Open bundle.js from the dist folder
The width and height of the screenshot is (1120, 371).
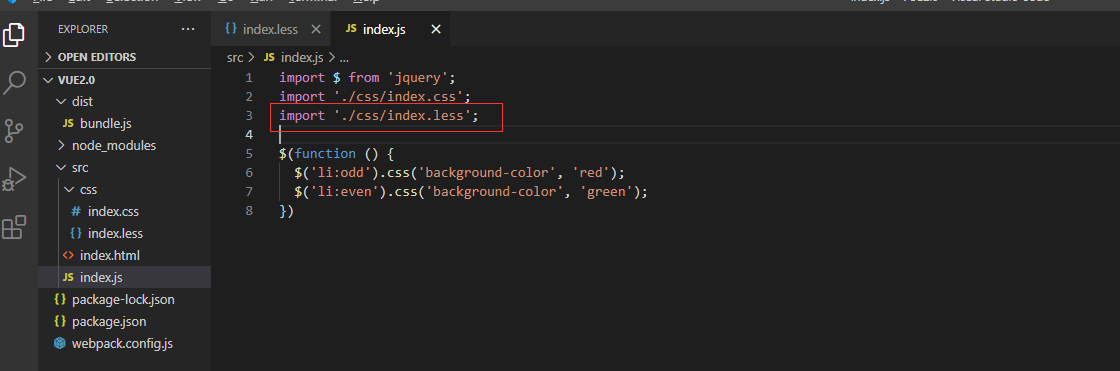coord(124,124)
